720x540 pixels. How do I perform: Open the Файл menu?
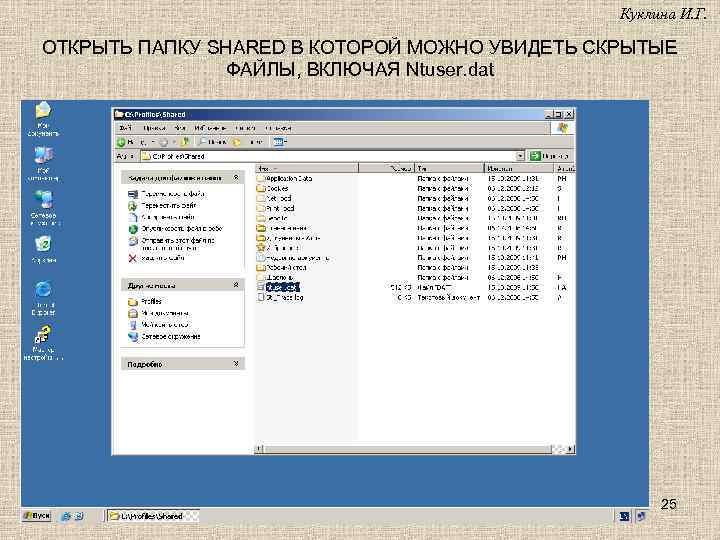126,128
